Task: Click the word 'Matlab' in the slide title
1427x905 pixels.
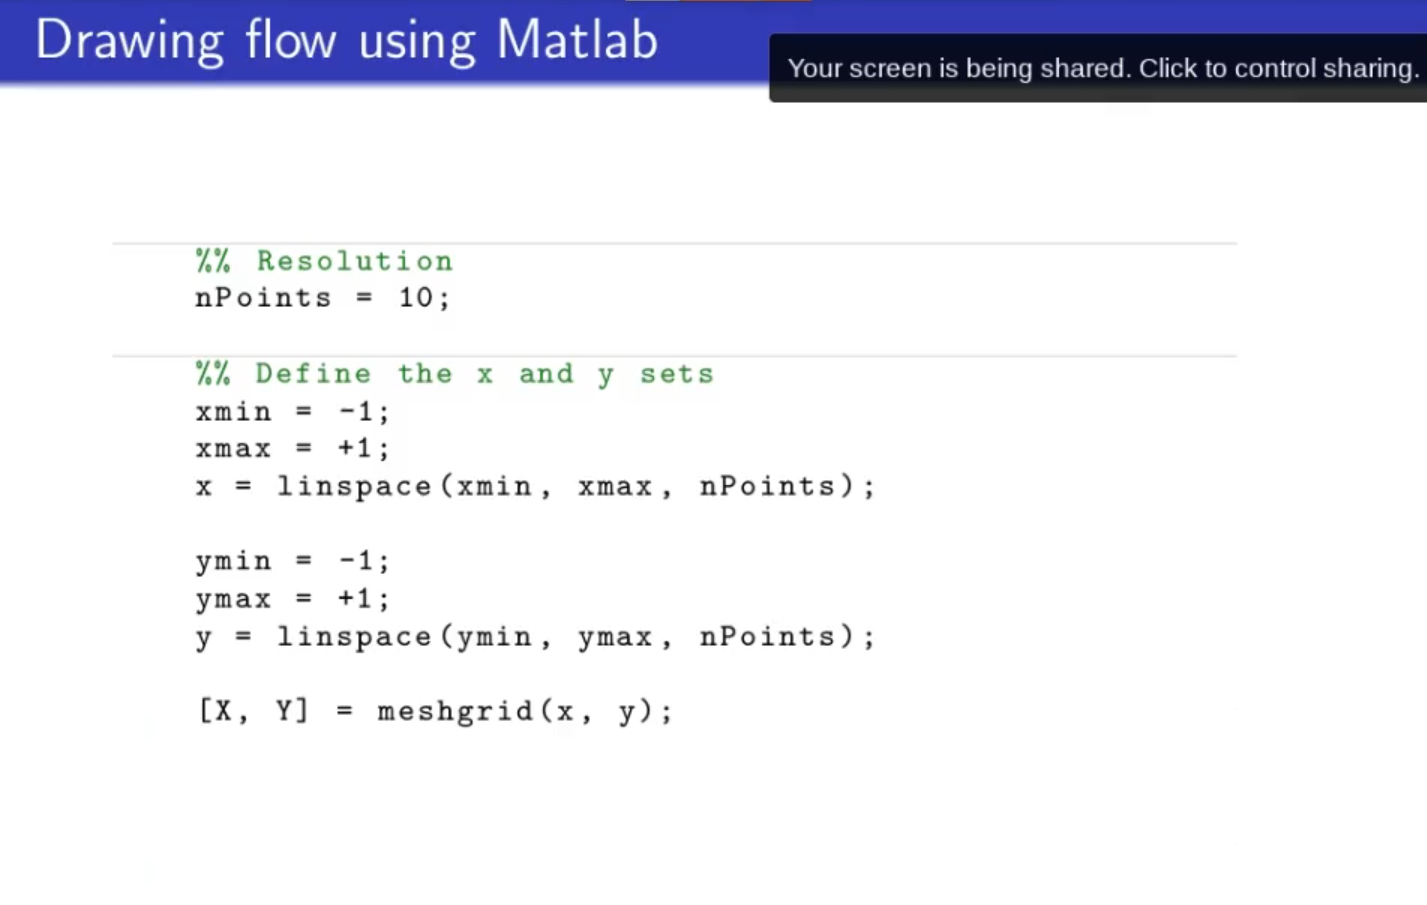Action: [x=577, y=41]
